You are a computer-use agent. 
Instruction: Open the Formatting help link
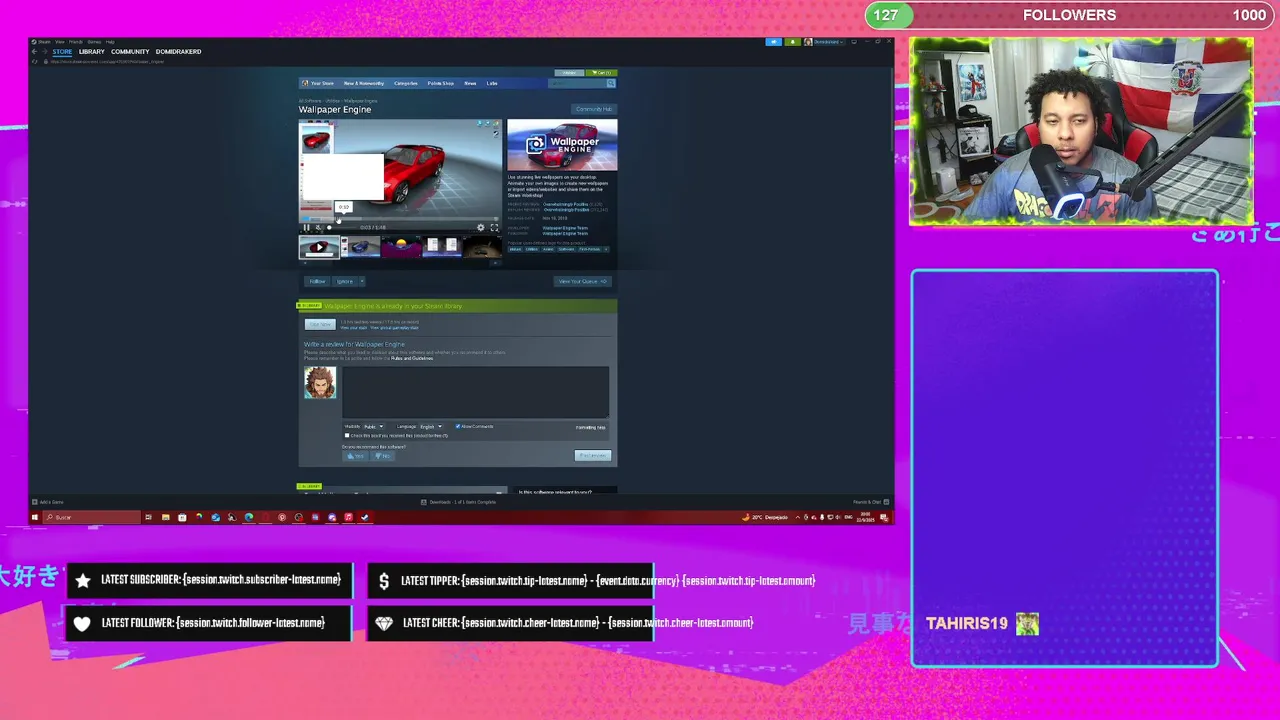(590, 427)
